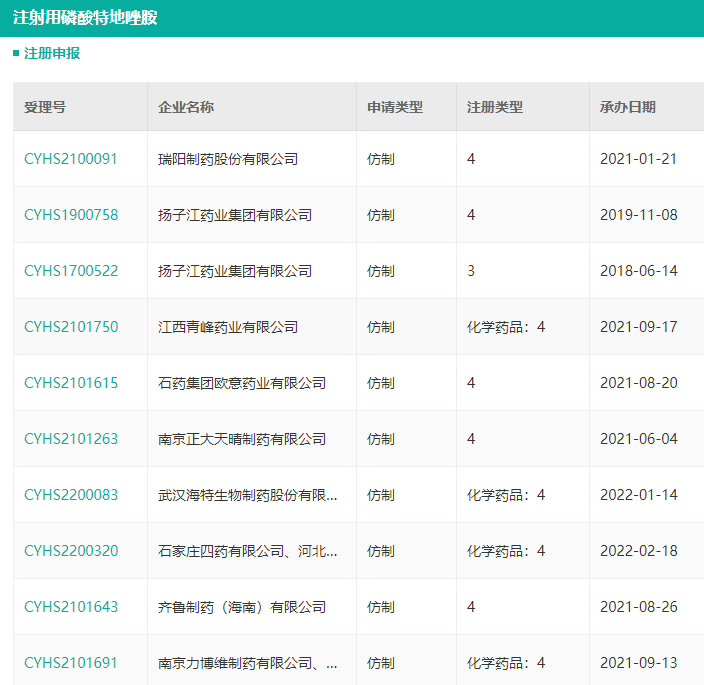Click registration type 3 in CYHS1700522 row
Screen dimensions: 704x685
pos(471,271)
